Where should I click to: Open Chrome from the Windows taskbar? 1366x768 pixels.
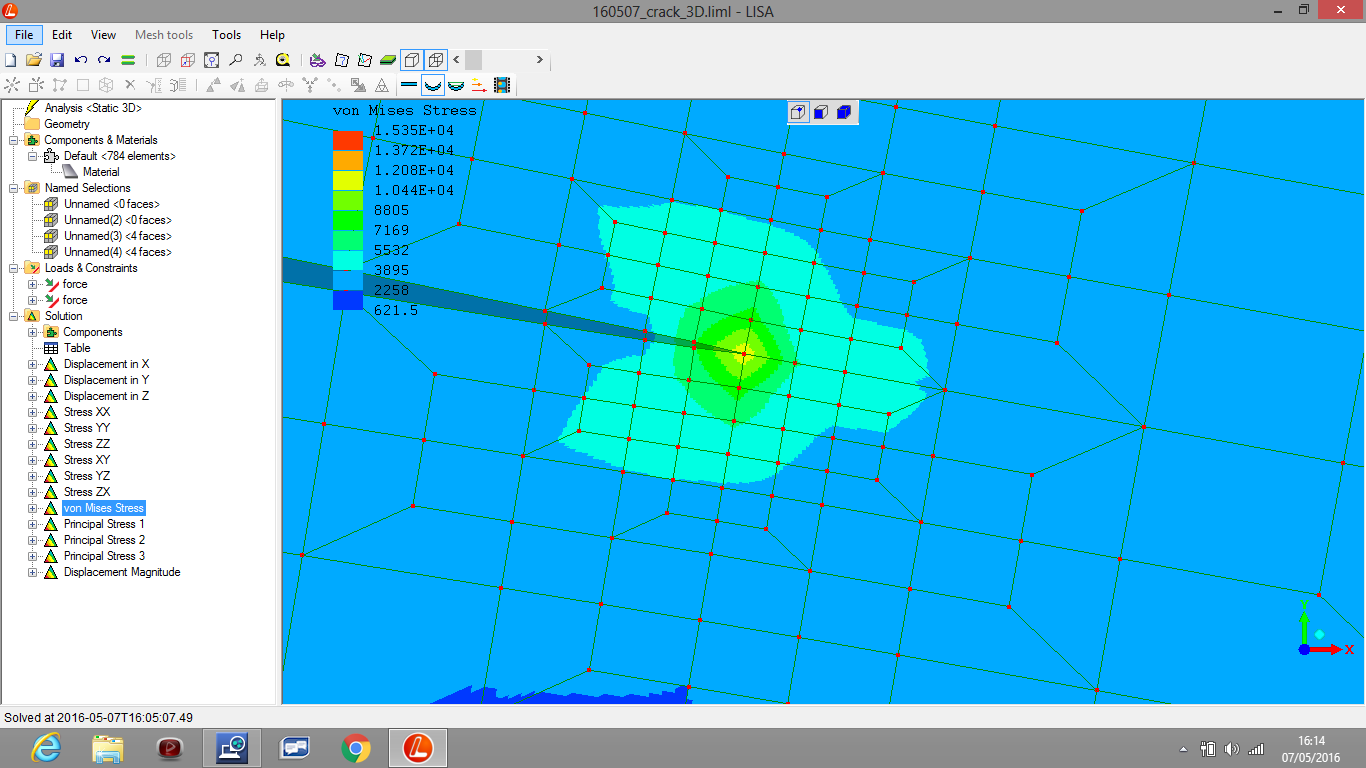click(356, 747)
